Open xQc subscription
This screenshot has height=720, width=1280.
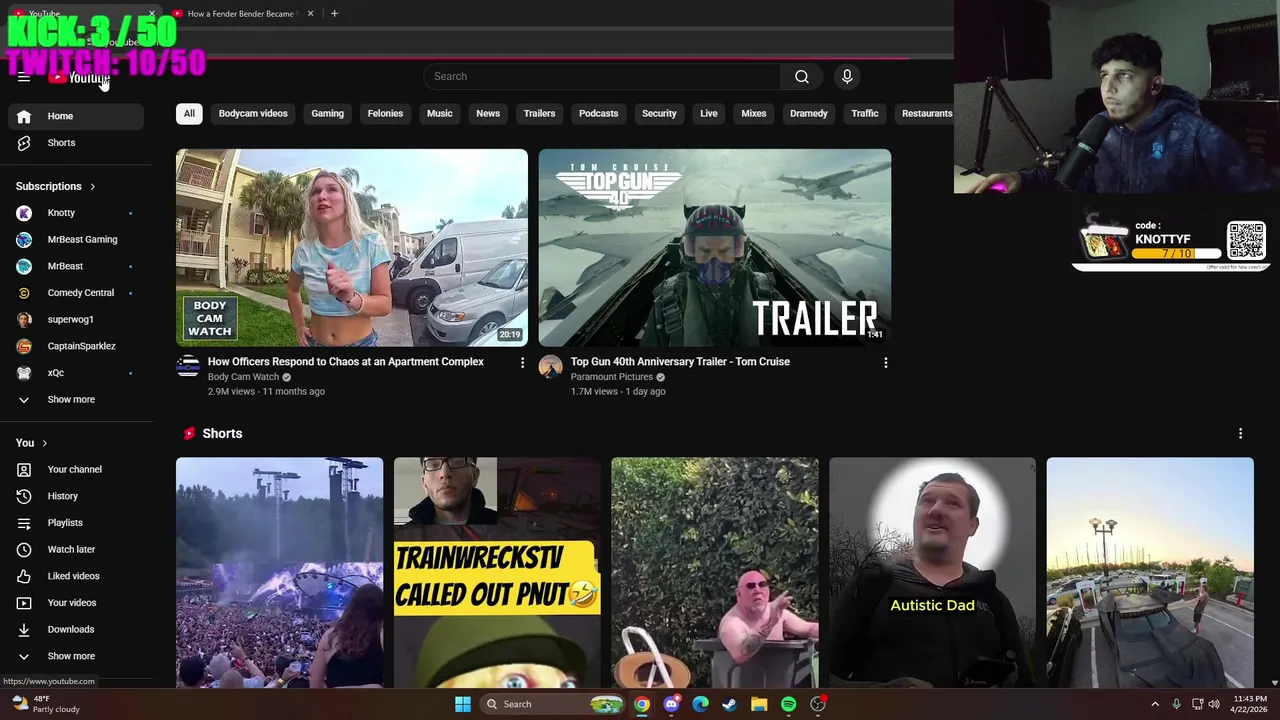76,373
